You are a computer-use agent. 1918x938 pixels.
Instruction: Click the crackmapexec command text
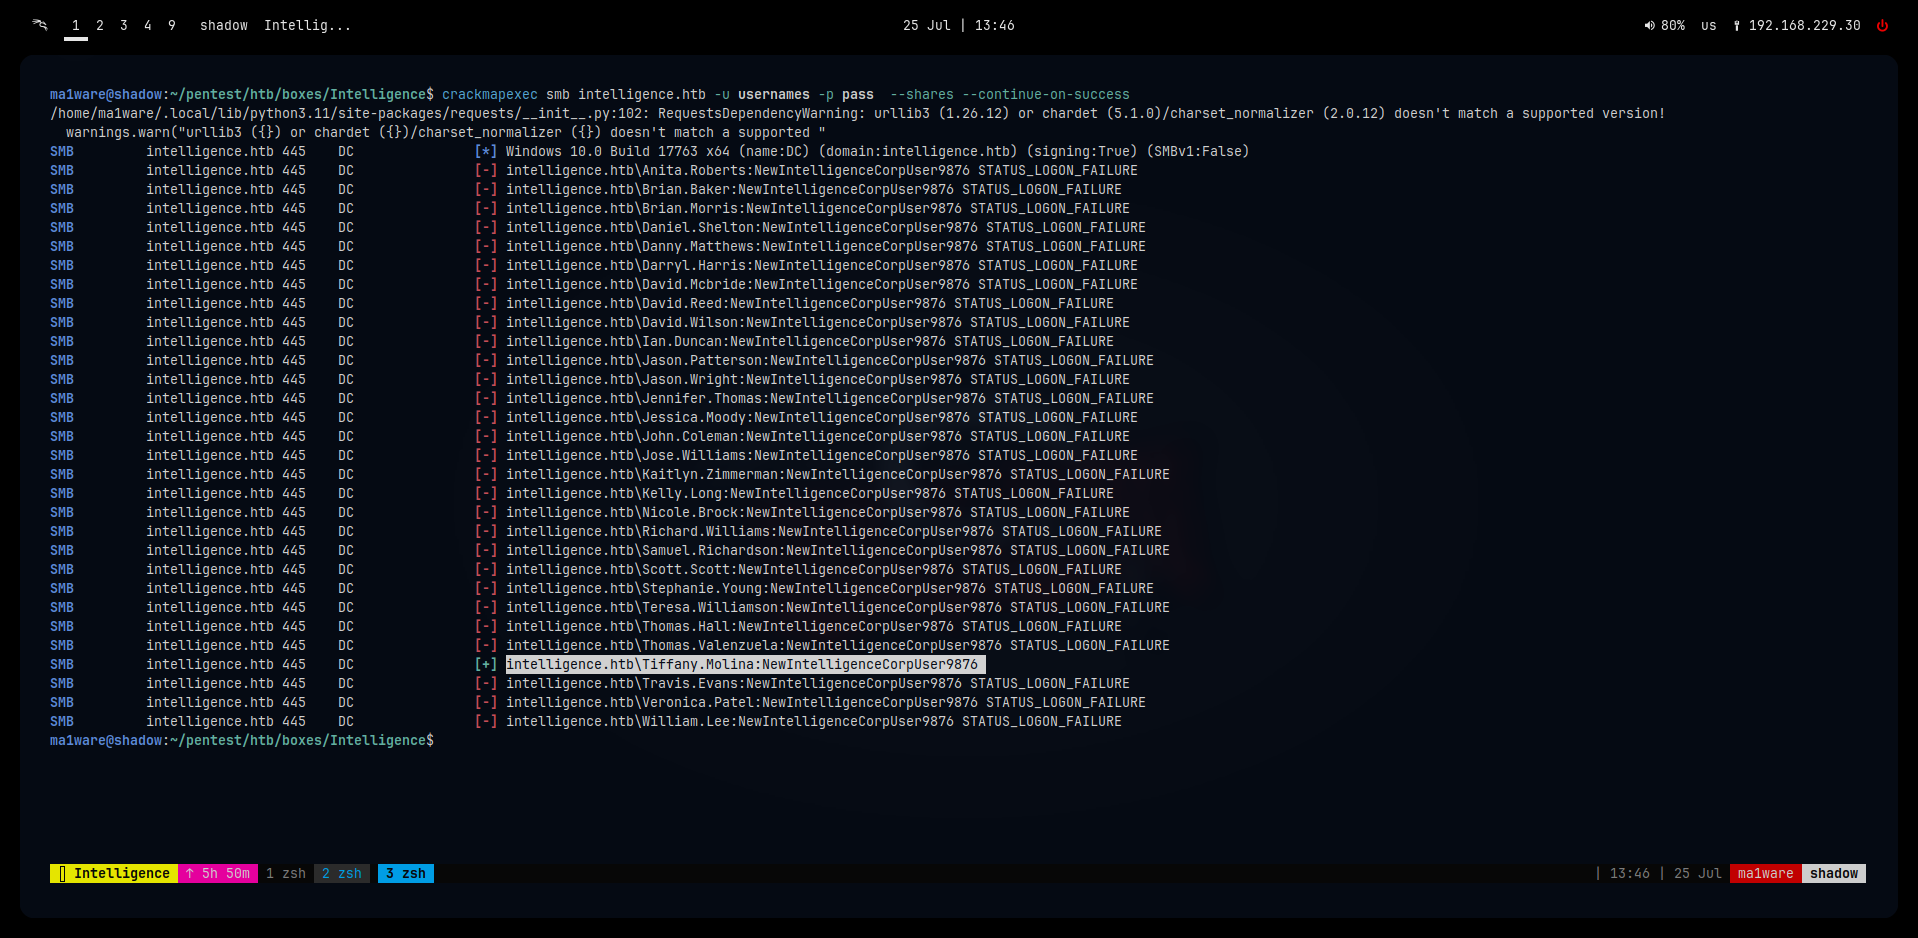point(490,95)
